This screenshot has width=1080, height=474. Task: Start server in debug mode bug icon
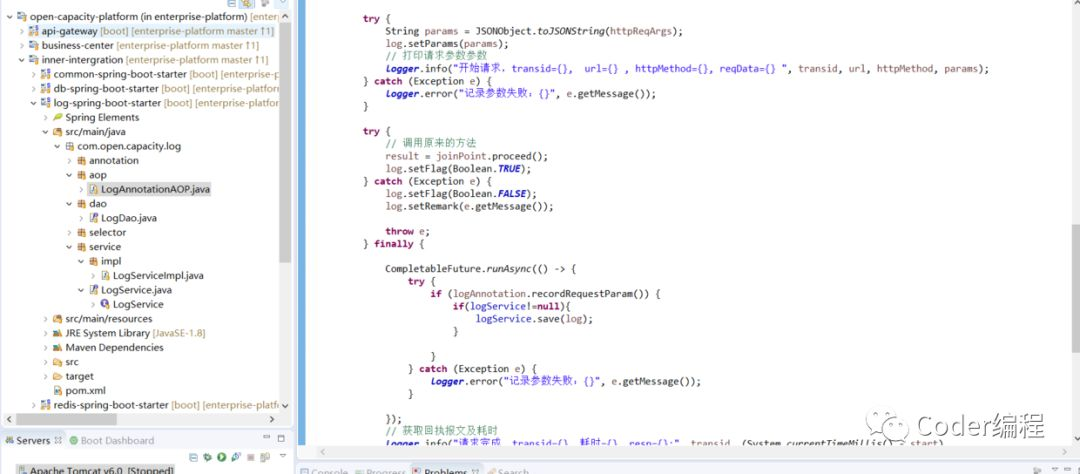[x=208, y=457]
